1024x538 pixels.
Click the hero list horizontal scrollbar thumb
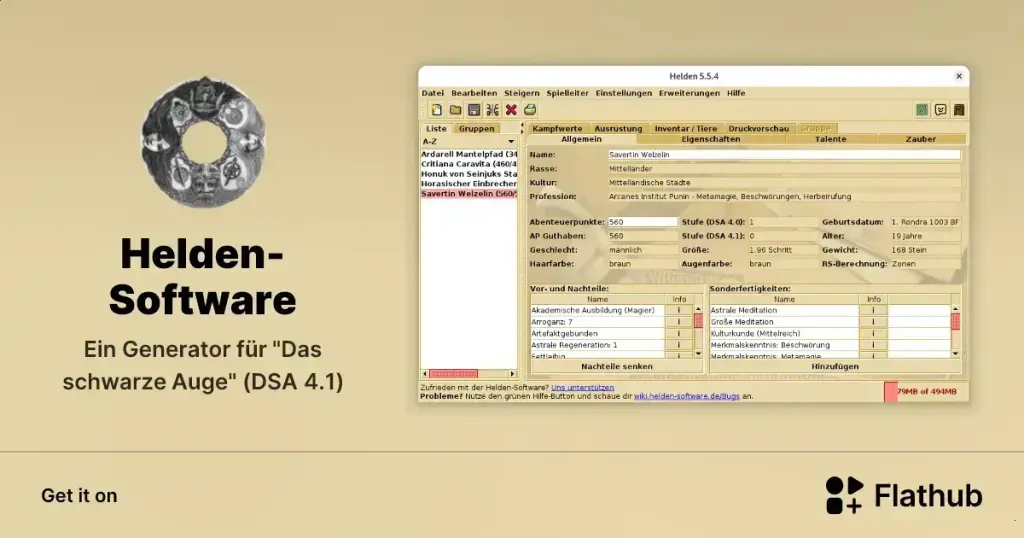coord(453,374)
